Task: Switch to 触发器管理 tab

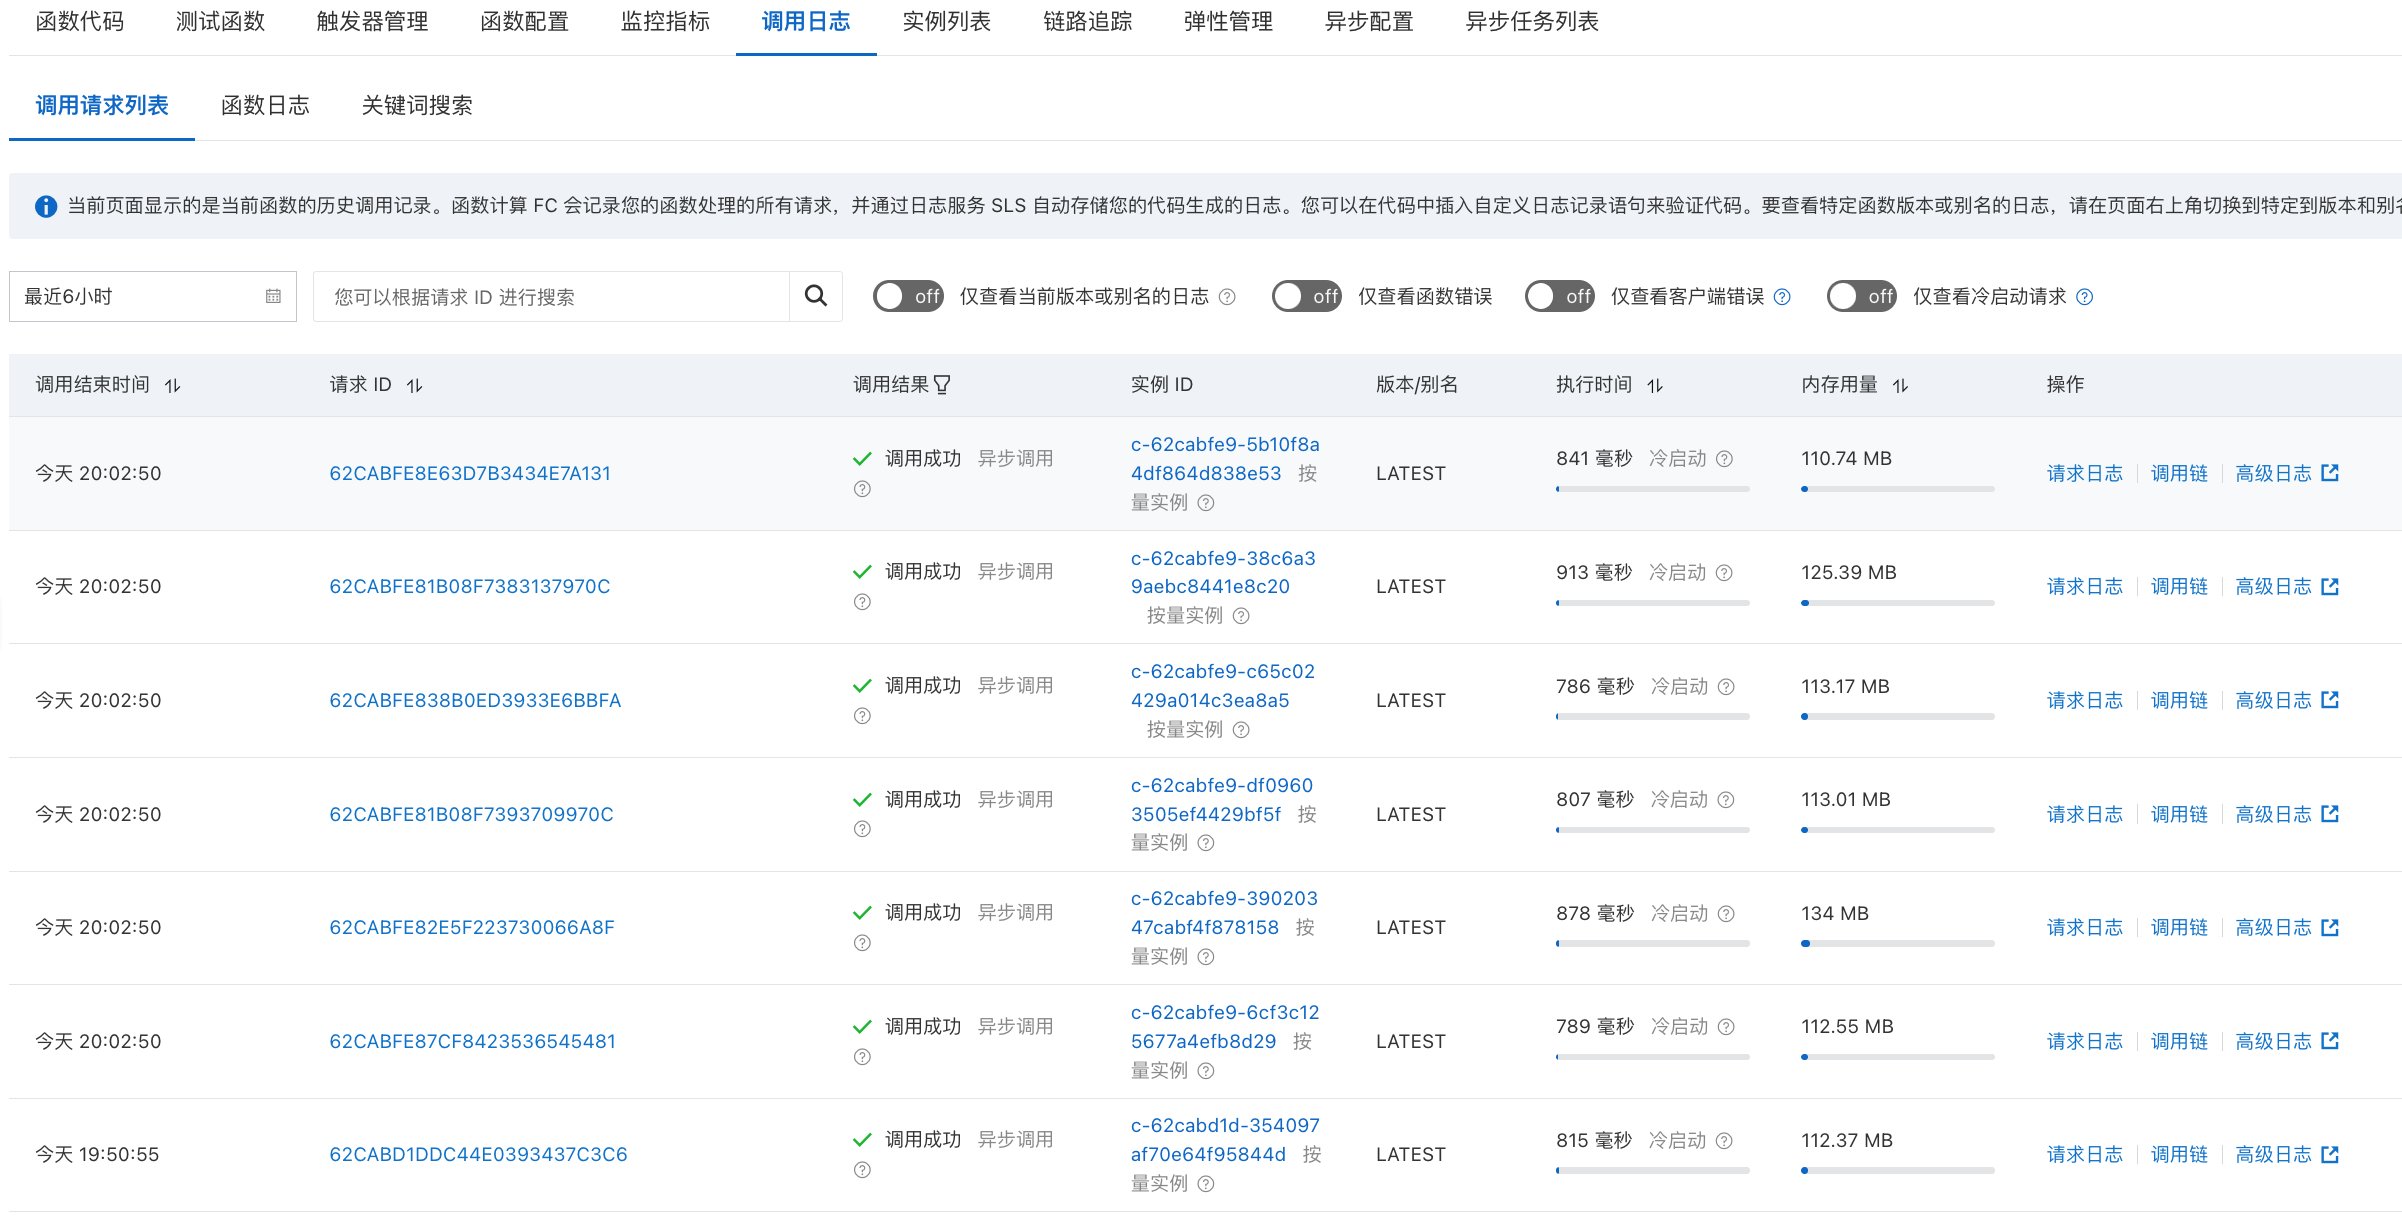Action: (x=372, y=22)
